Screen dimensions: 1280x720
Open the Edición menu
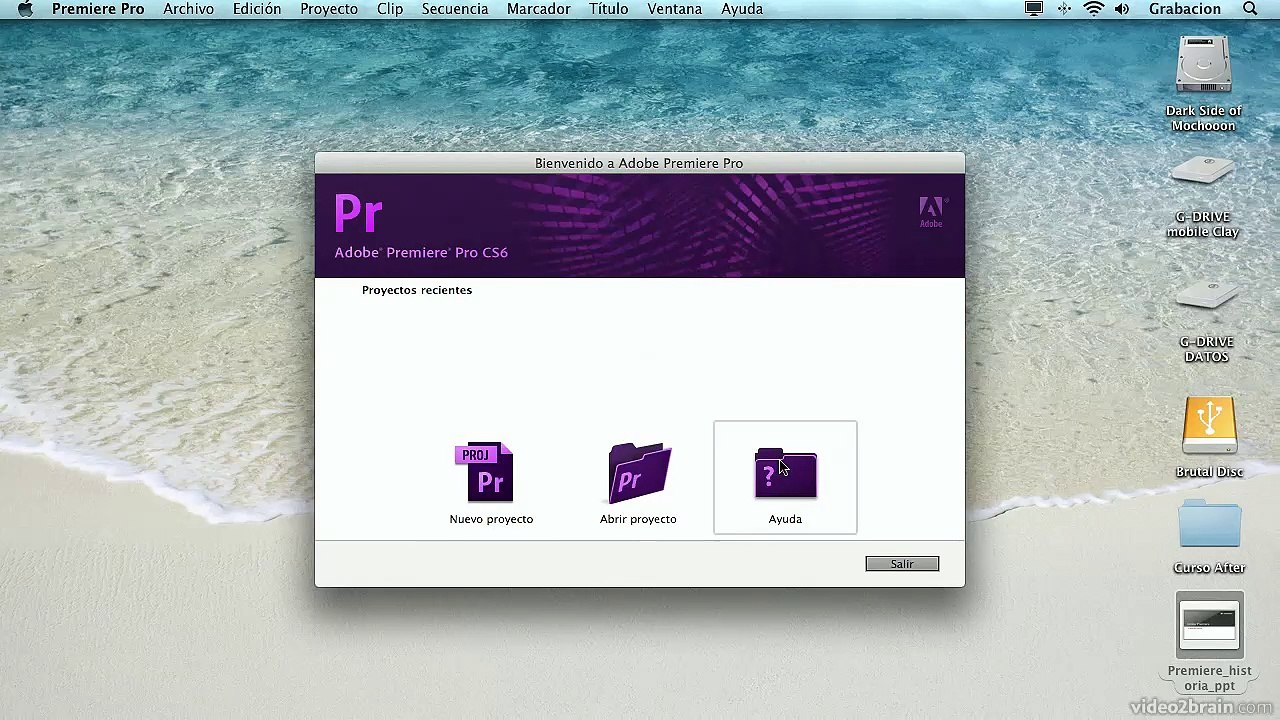point(257,9)
